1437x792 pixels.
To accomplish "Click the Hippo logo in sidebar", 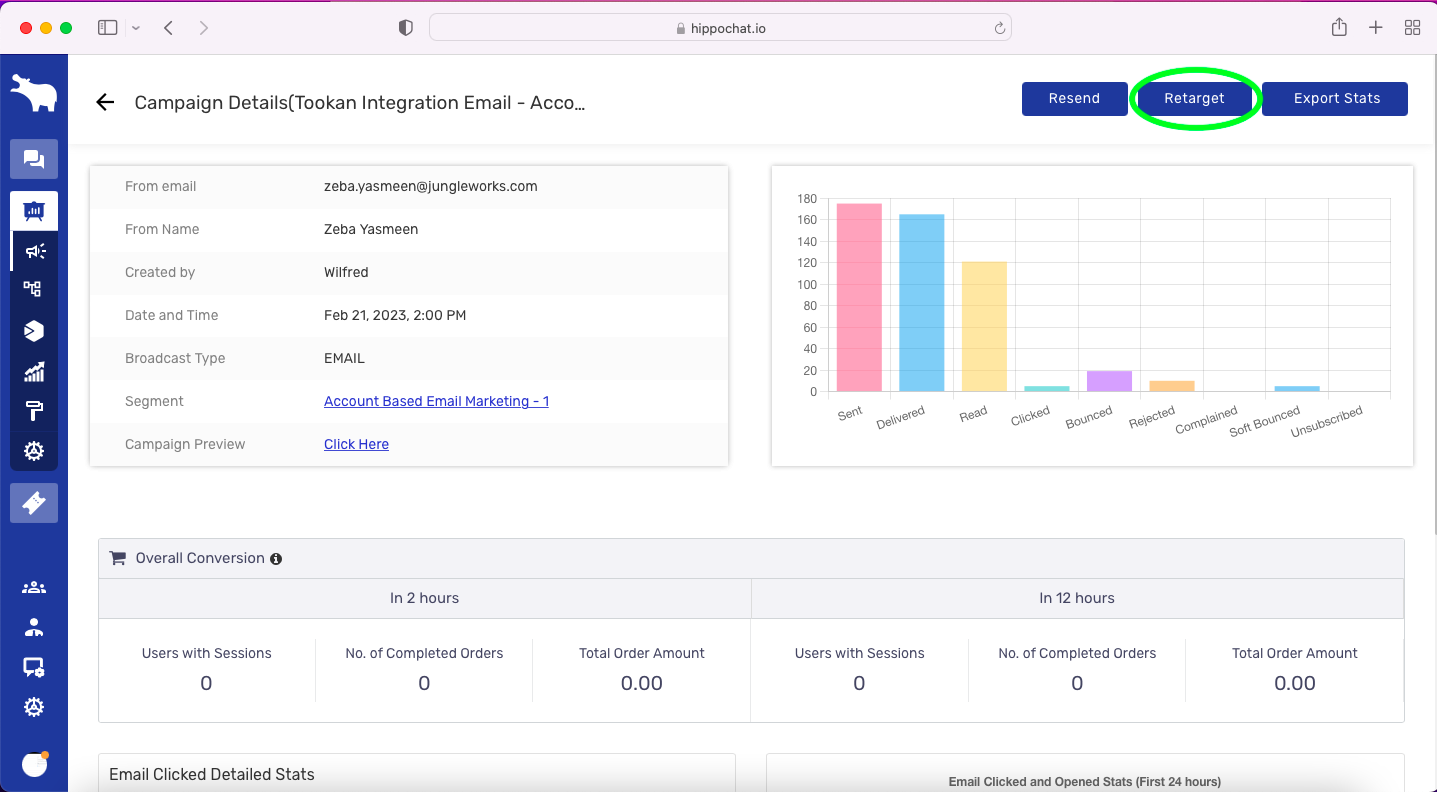I will [34, 93].
